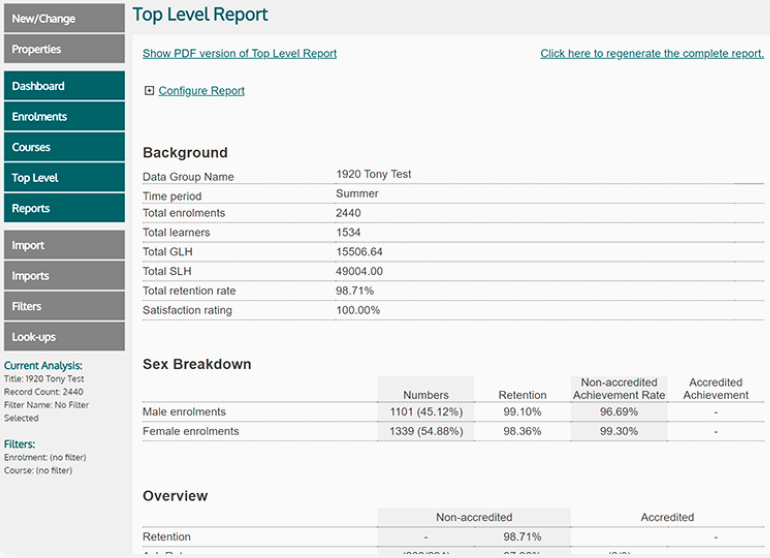Open the Imports list button

pyautogui.click(x=64, y=276)
